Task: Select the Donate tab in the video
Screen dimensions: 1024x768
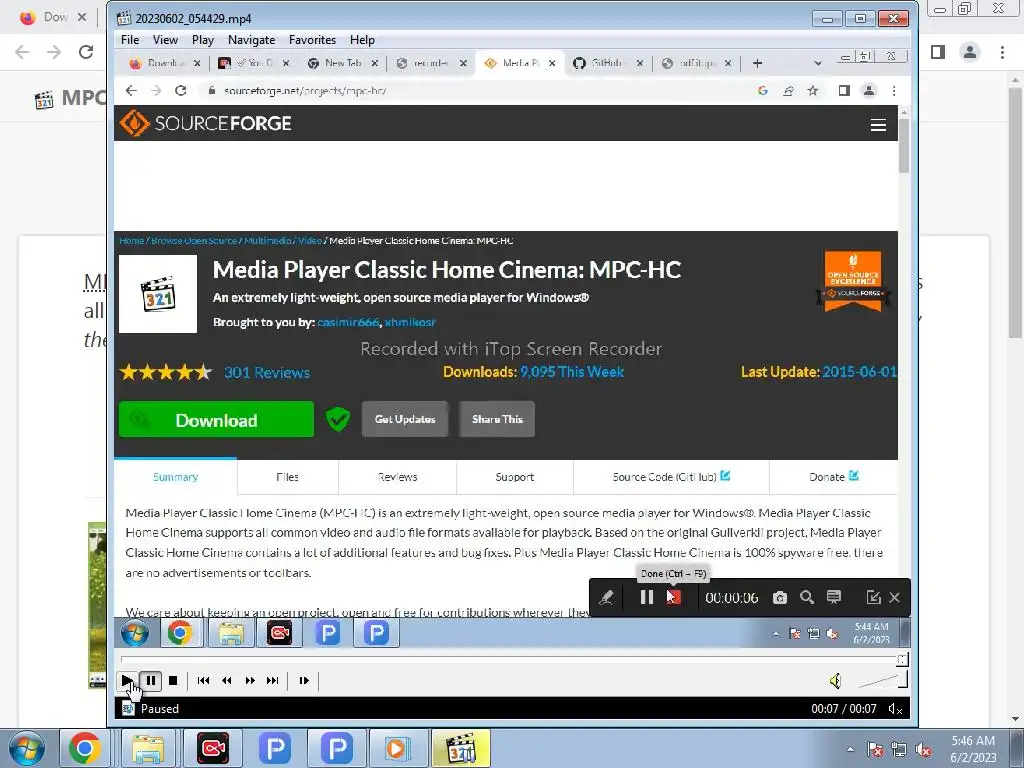Action: click(x=834, y=477)
